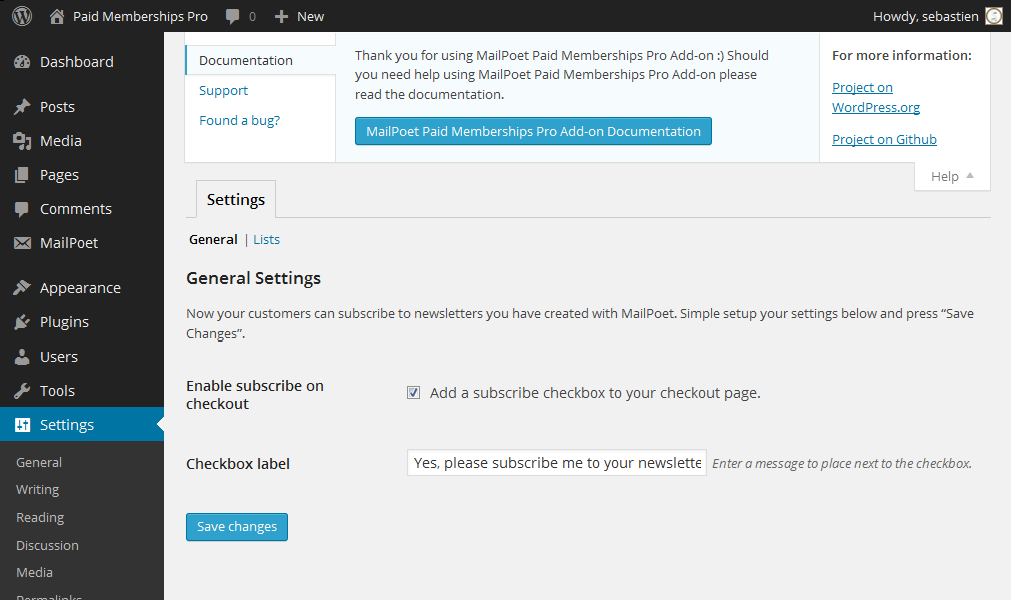The width and height of the screenshot is (1011, 600).
Task: Click the WordPress logo in admin bar
Action: point(22,16)
